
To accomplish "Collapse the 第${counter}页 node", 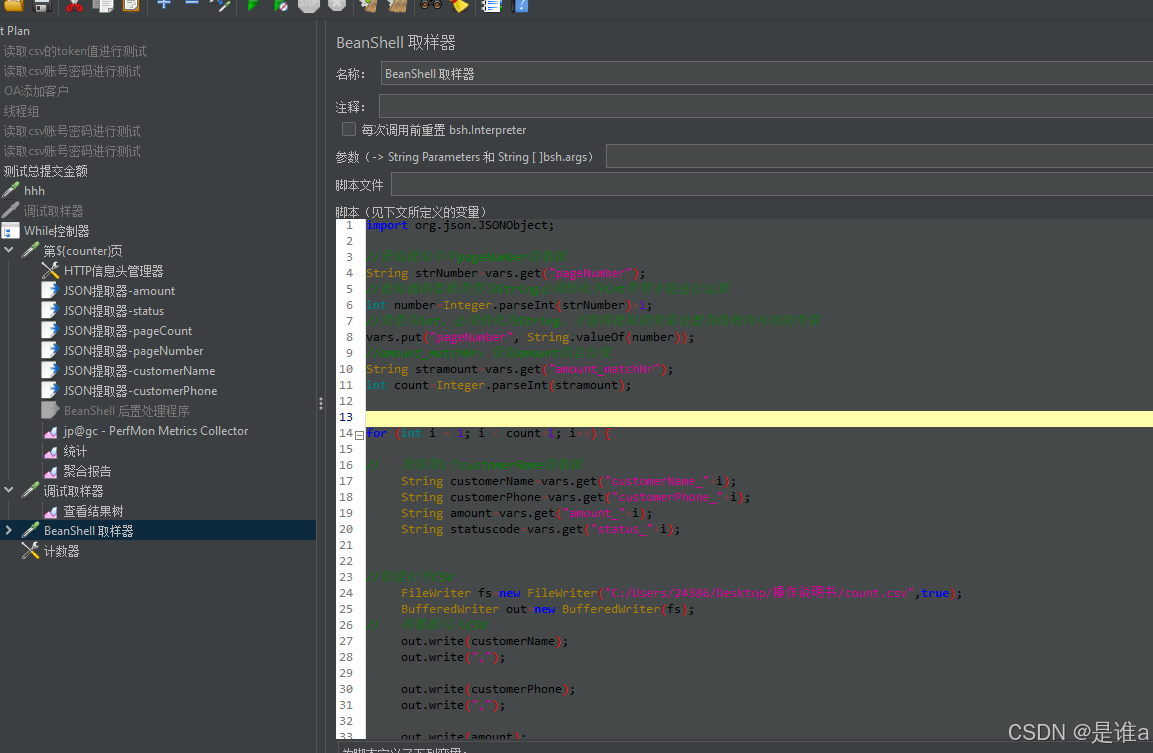I will pyautogui.click(x=8, y=250).
